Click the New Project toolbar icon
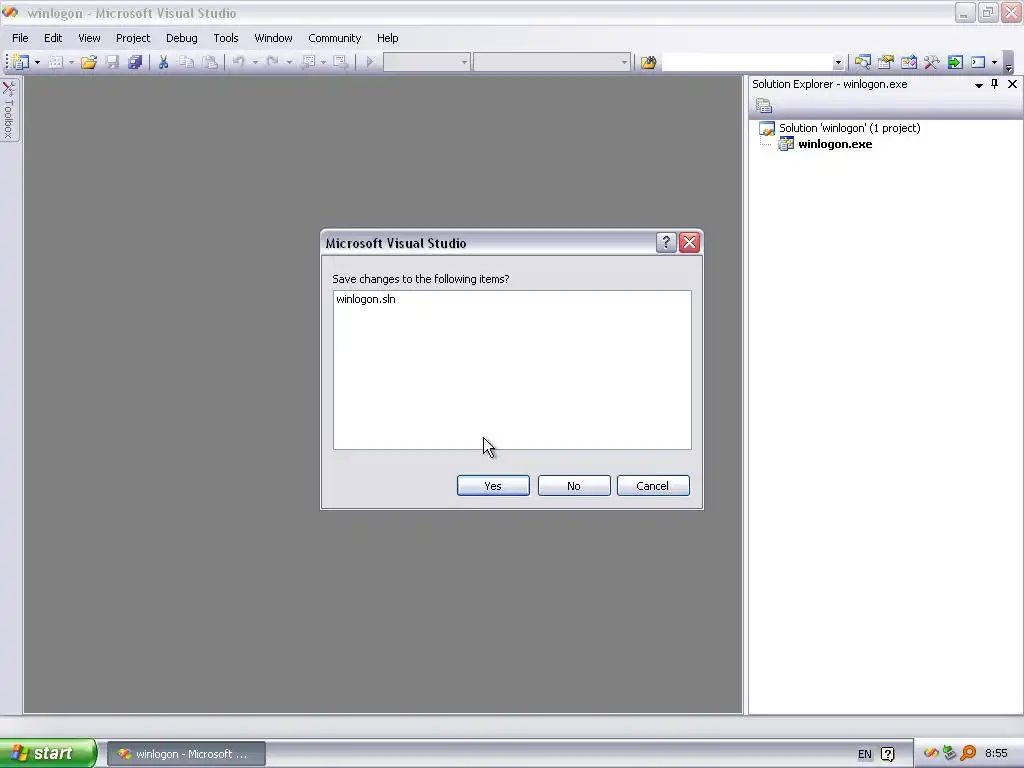 pos(21,62)
